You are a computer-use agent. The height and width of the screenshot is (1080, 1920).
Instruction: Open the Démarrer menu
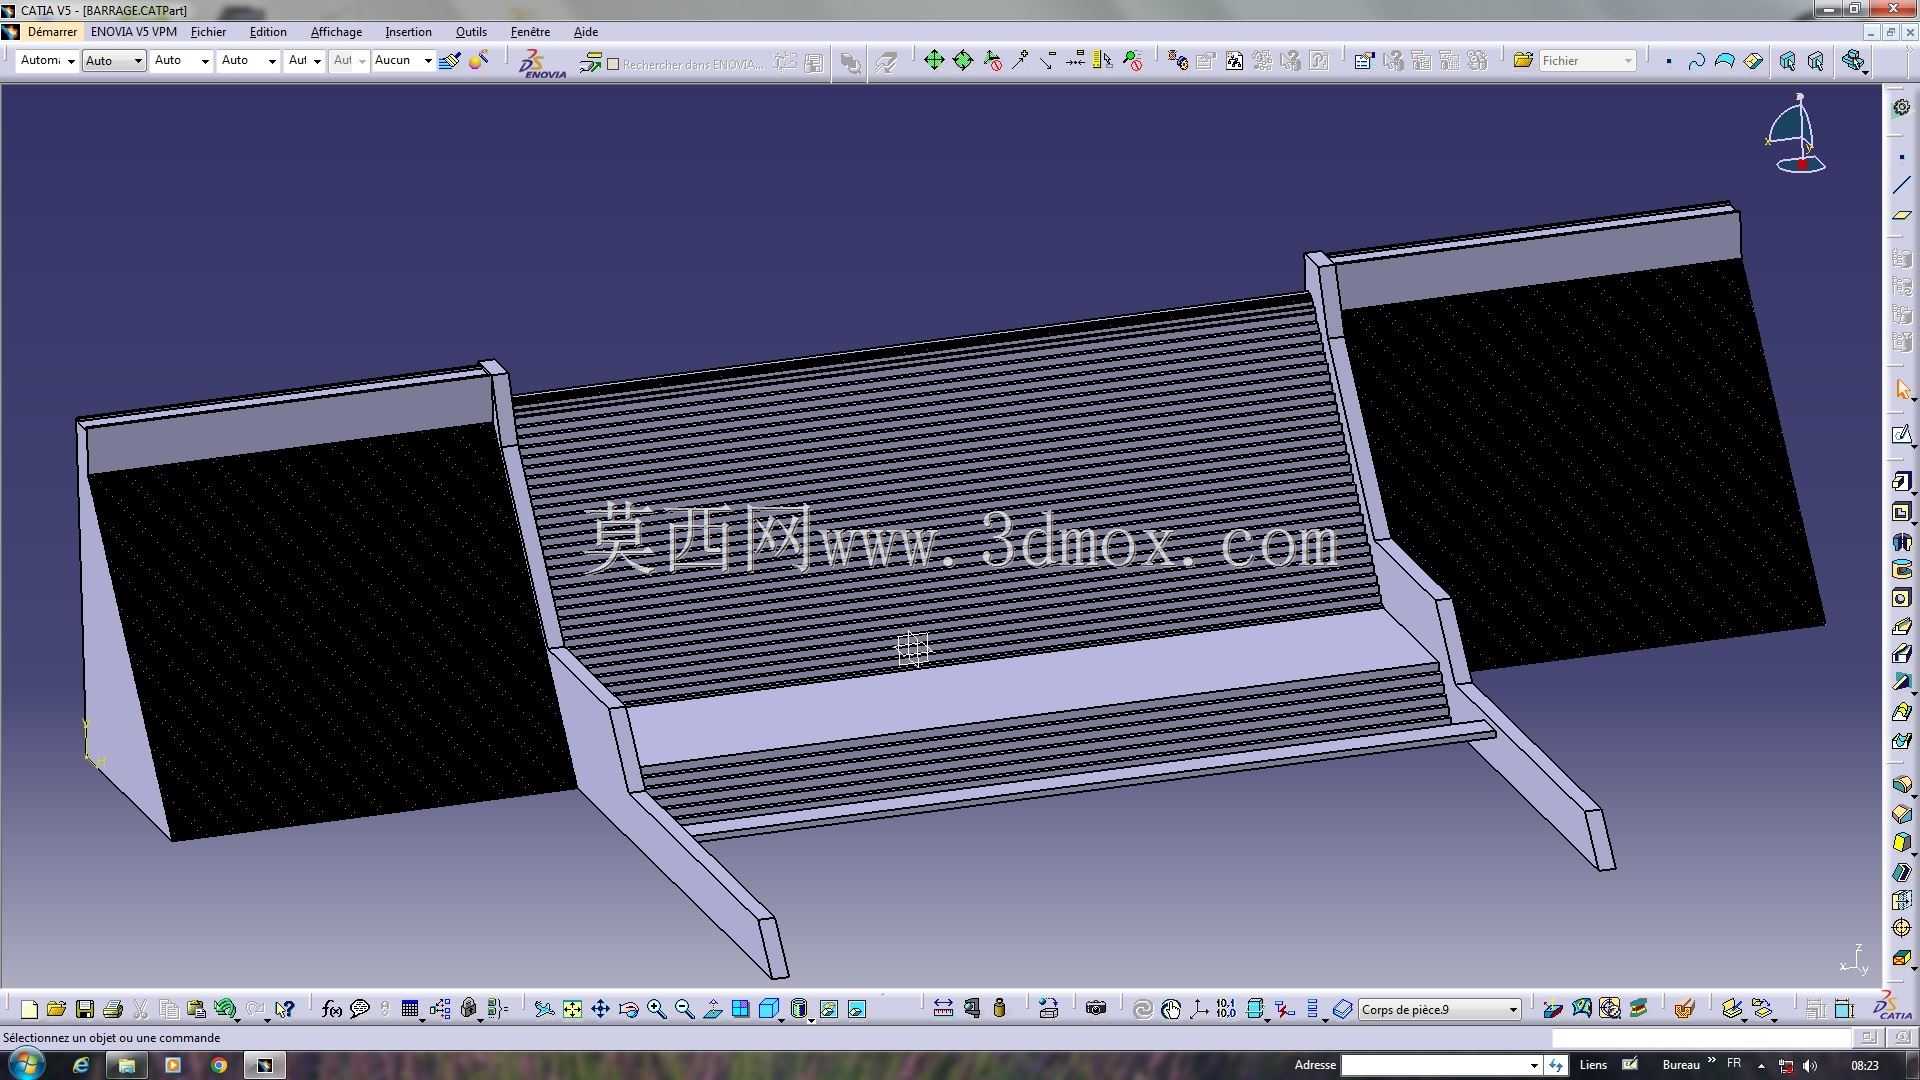(52, 32)
